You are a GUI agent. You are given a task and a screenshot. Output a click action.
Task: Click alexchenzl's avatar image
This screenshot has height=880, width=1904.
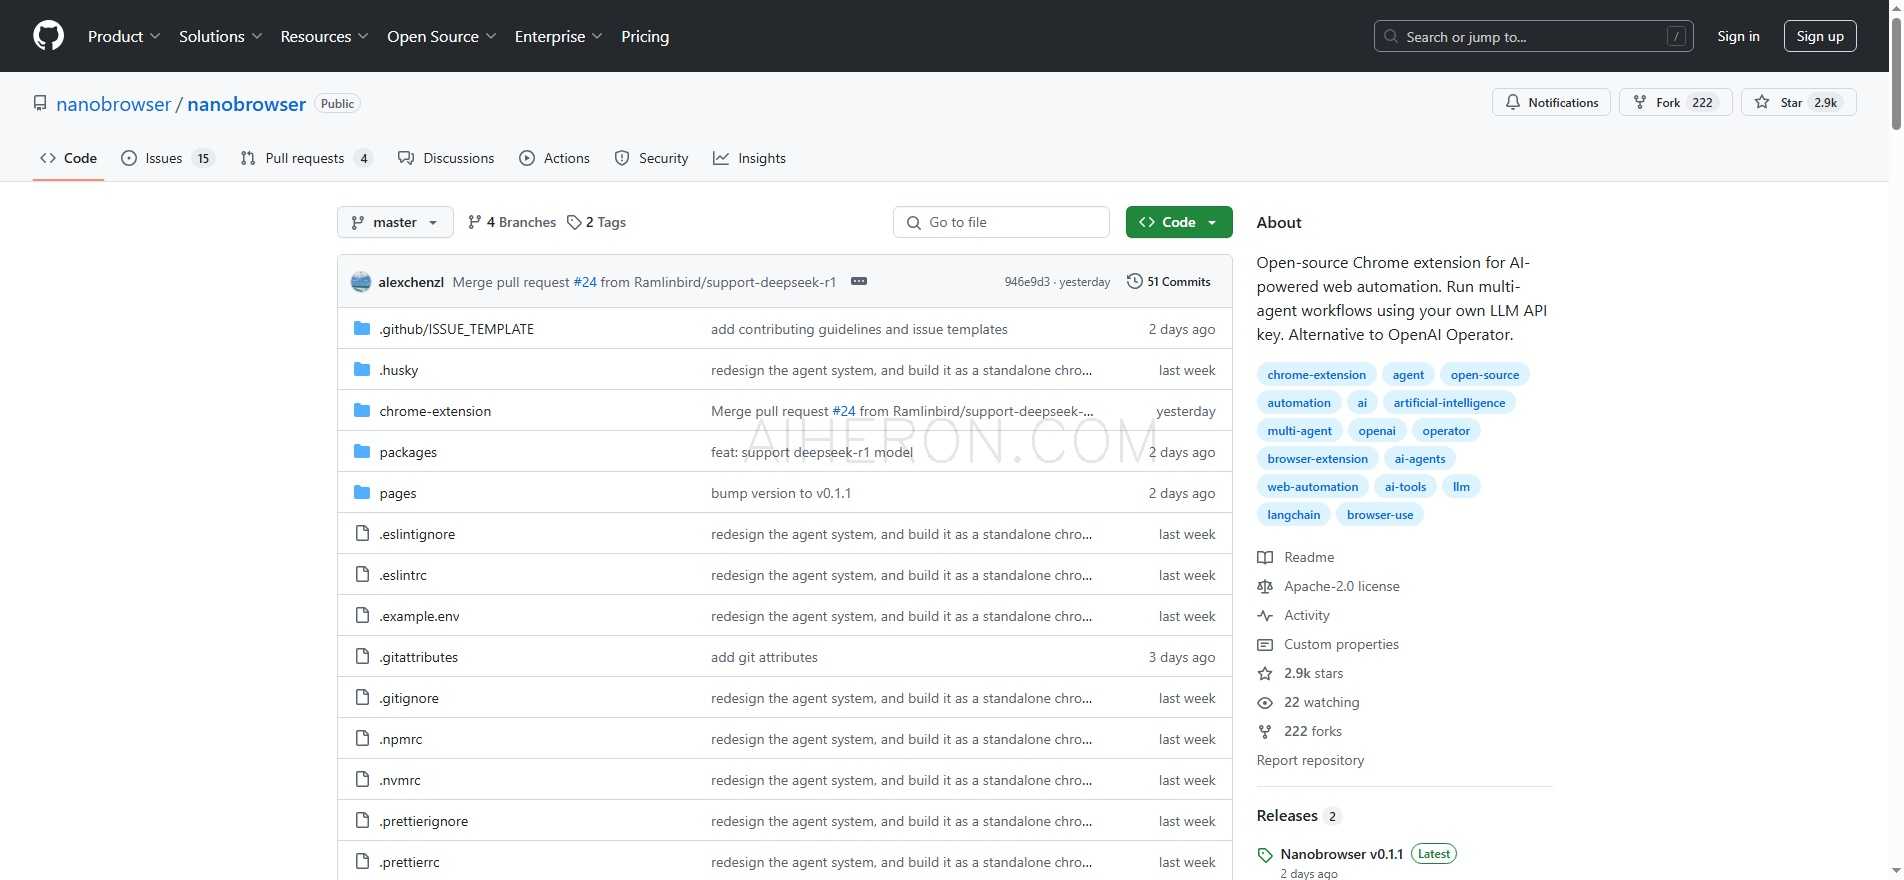point(361,282)
